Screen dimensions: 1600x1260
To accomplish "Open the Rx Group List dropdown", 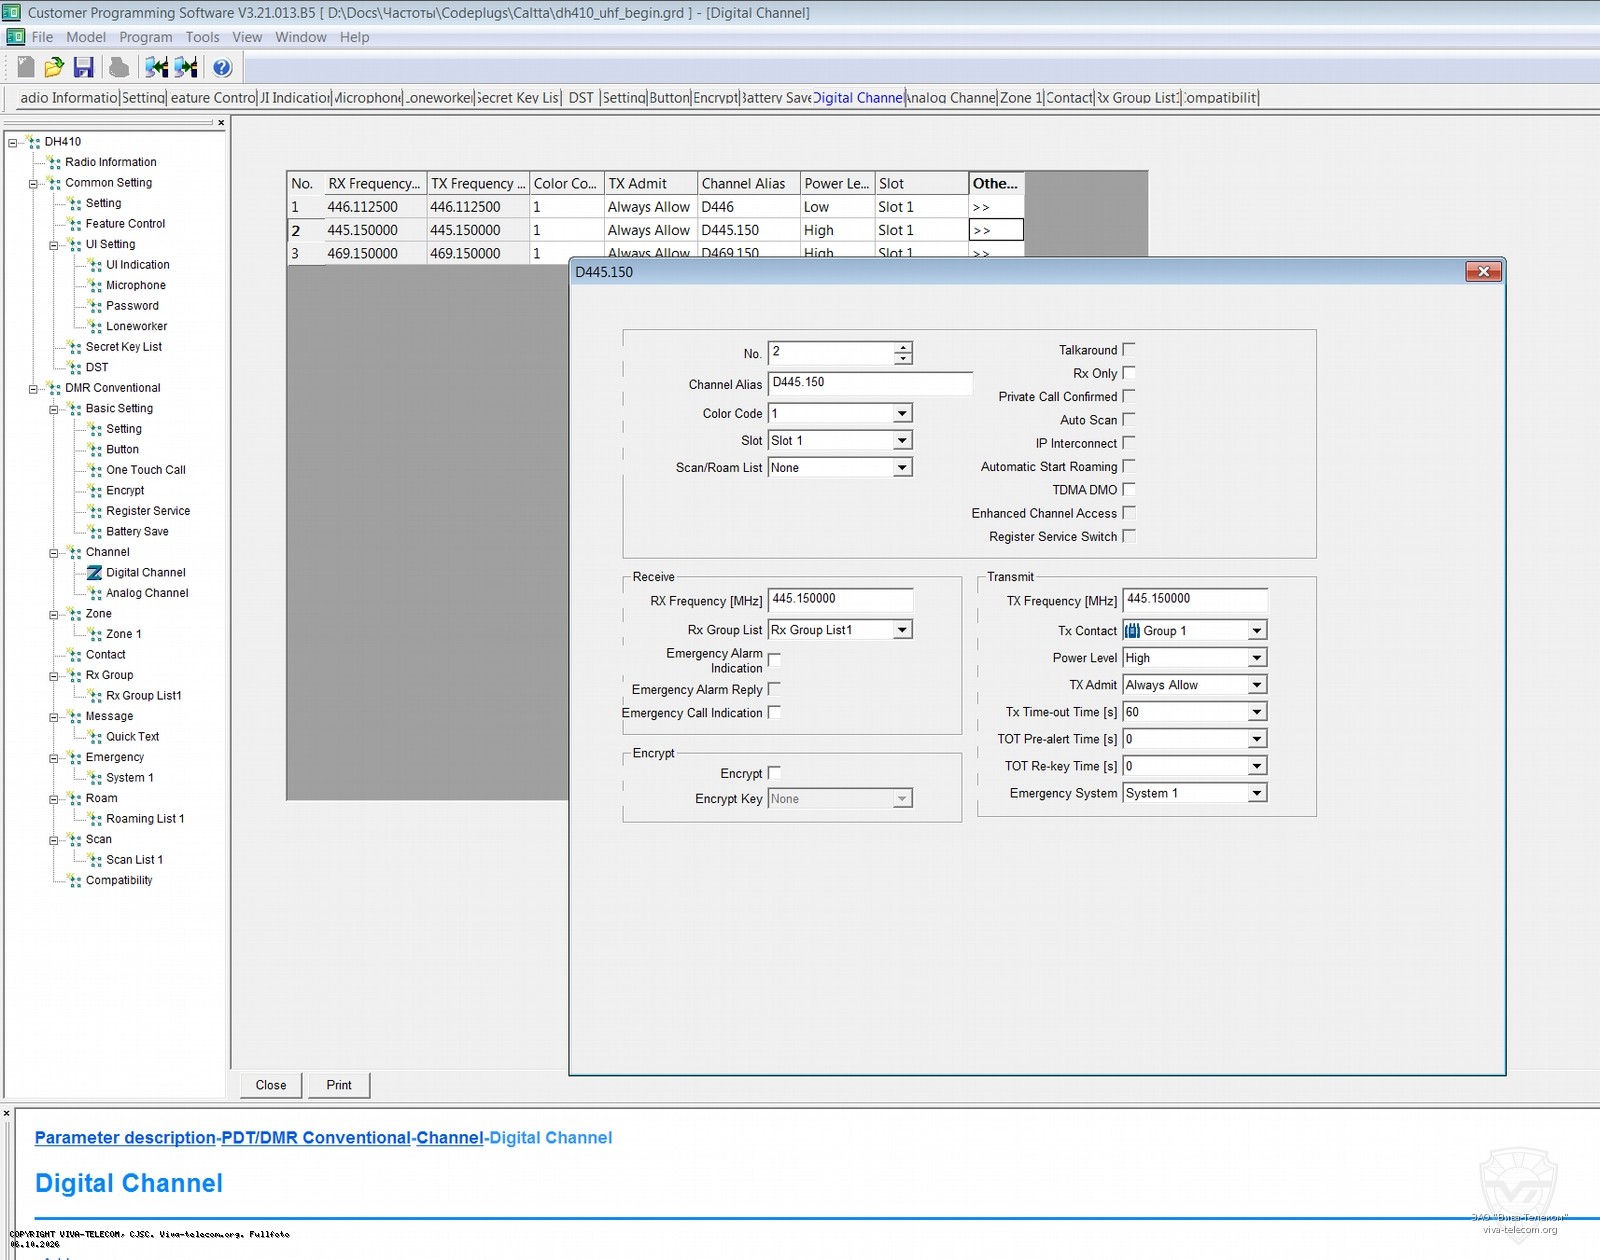I will [902, 630].
